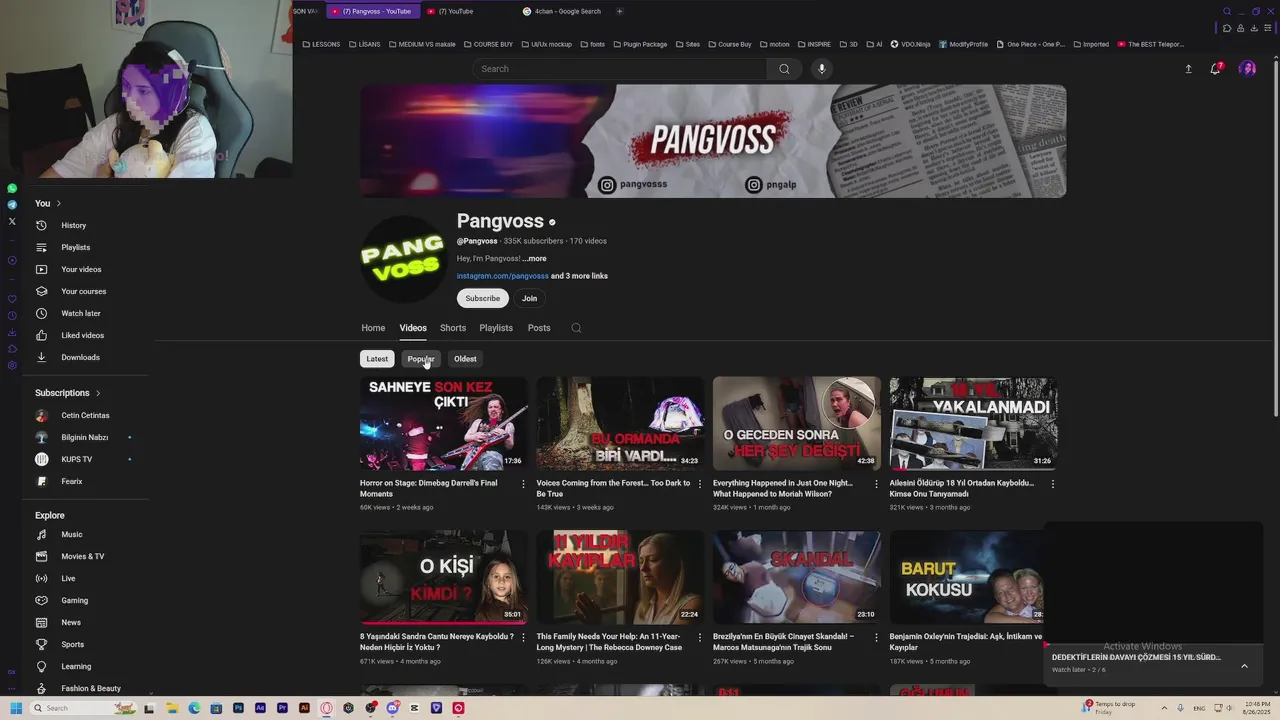The height and width of the screenshot is (720, 1280).
Task: Click the YouTube search input field
Action: (620, 69)
